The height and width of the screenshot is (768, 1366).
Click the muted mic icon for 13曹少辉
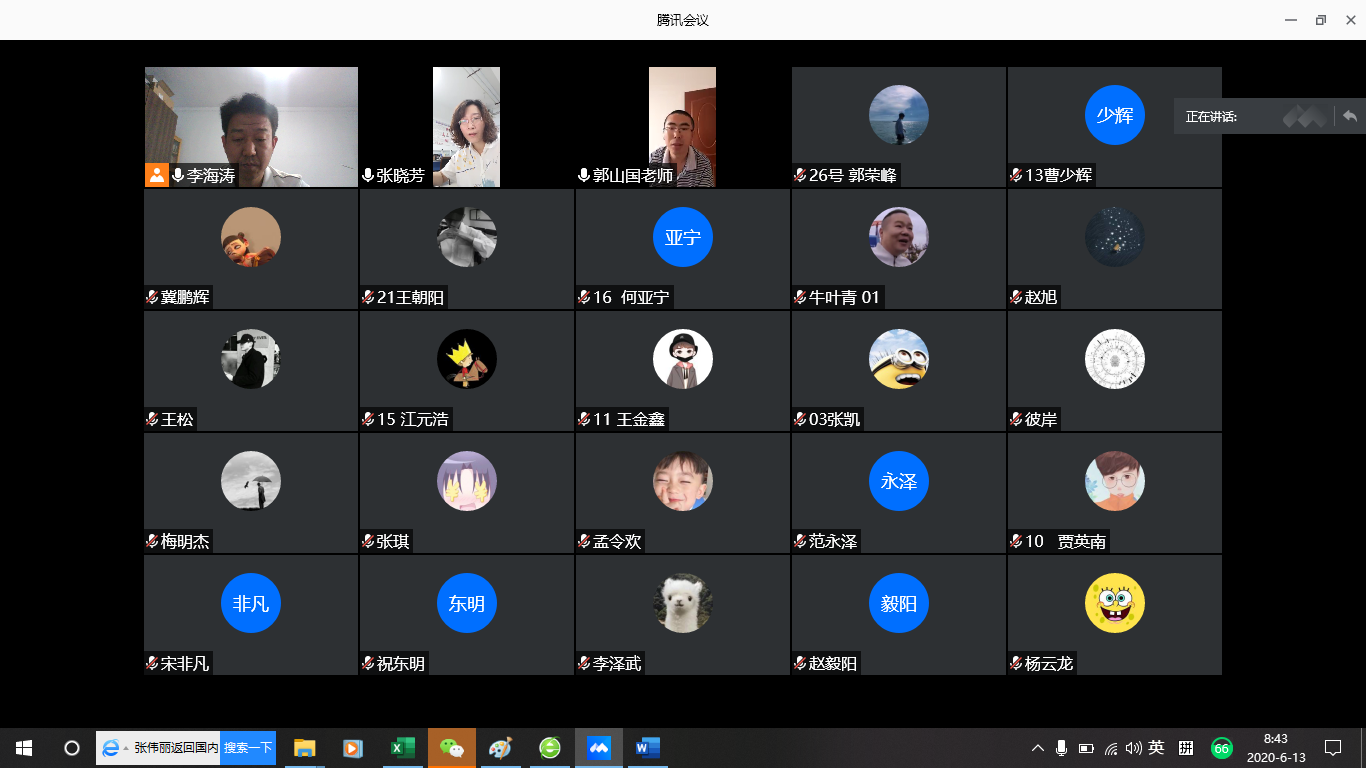click(x=1016, y=175)
